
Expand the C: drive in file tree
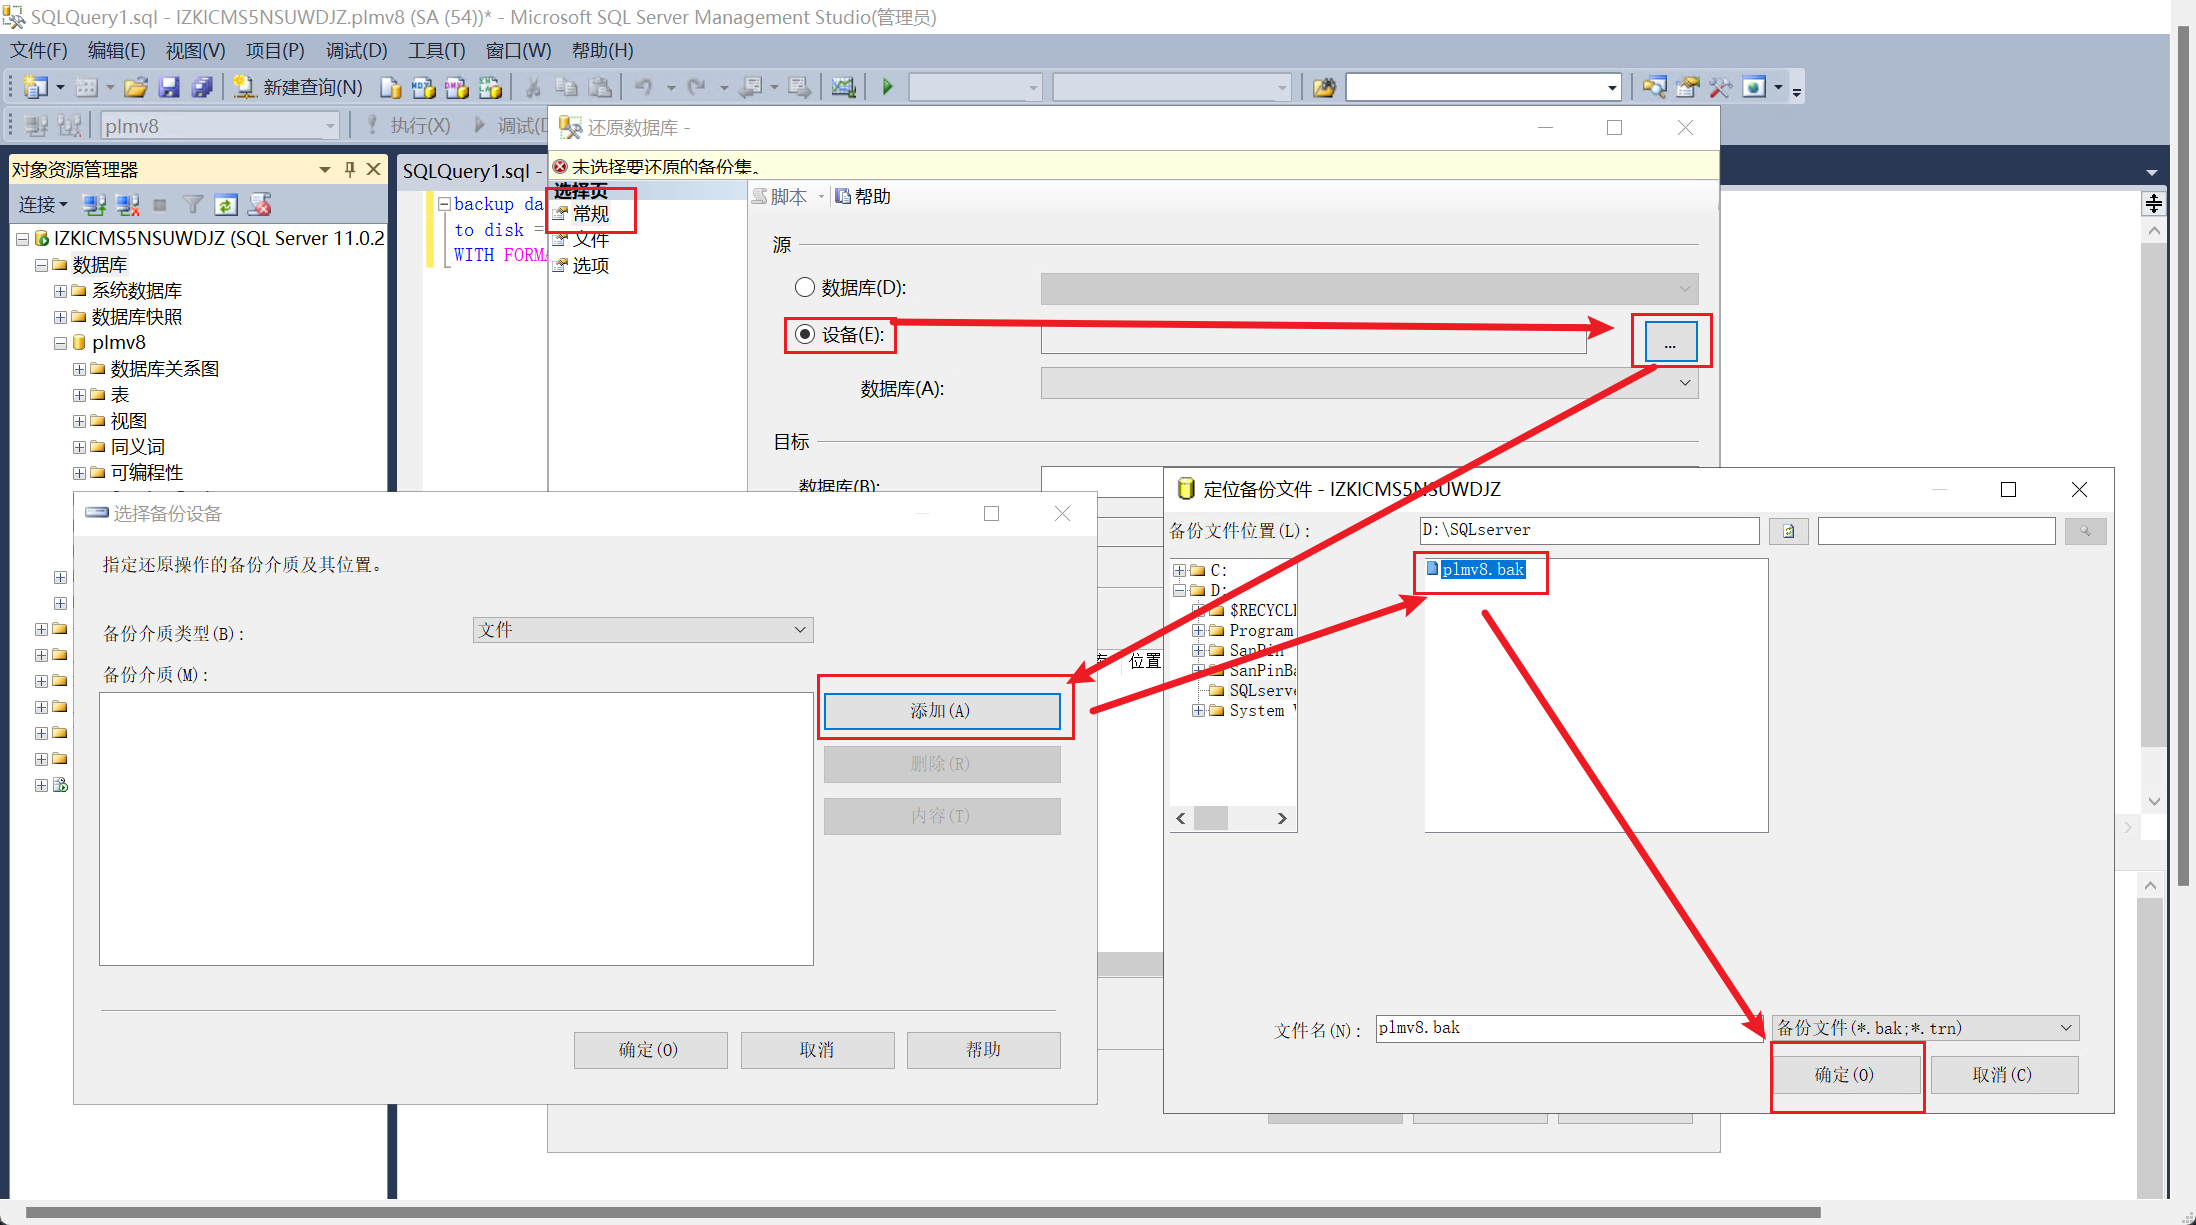click(x=1180, y=571)
